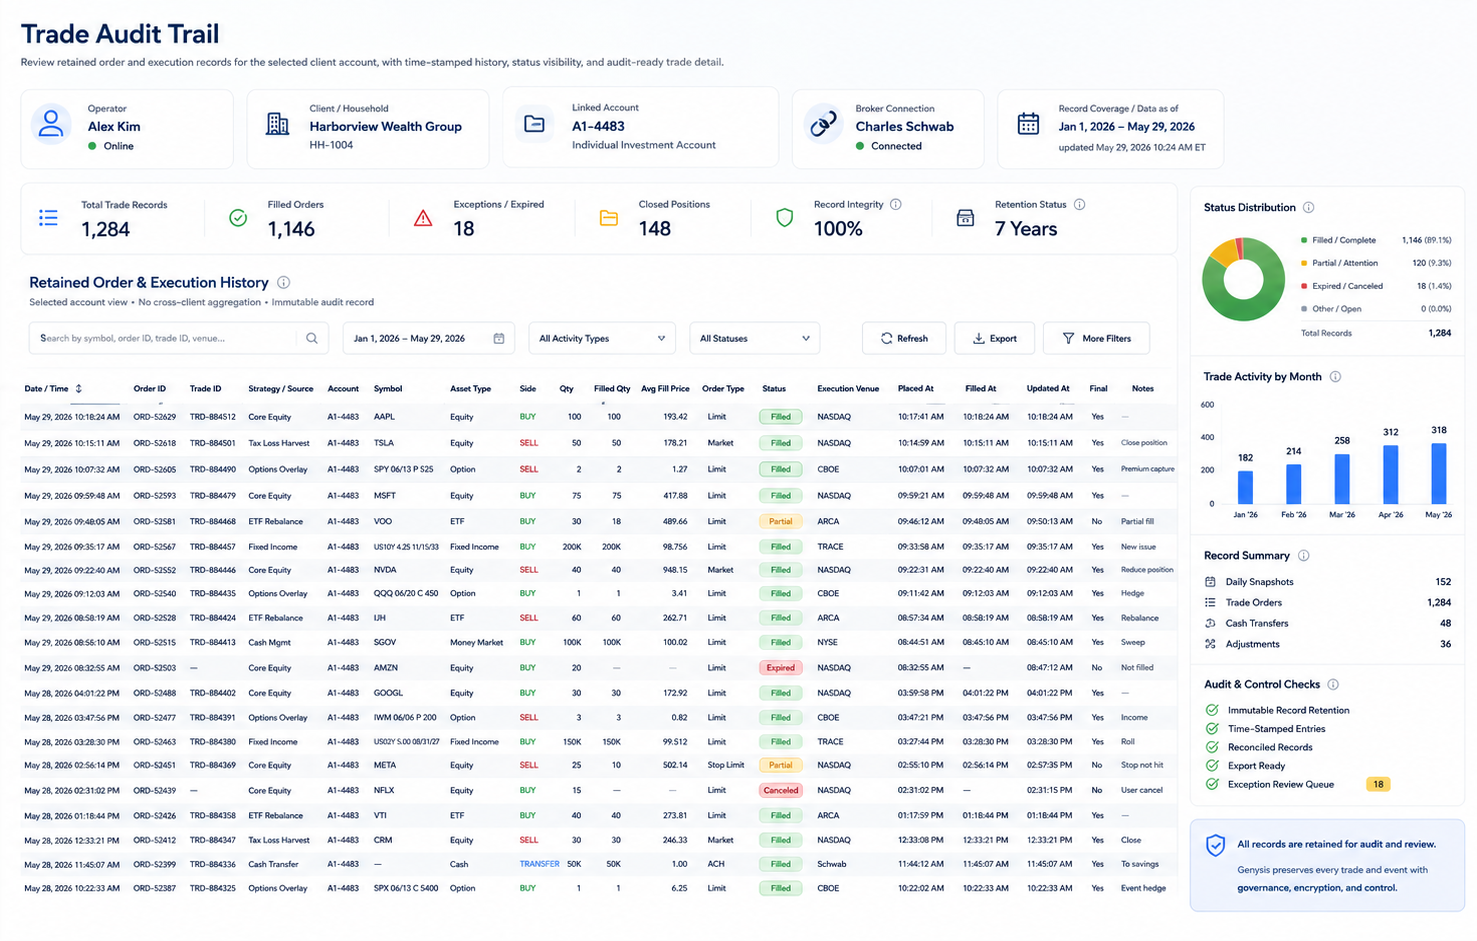This screenshot has height=941, width=1477.
Task: Click the Execution Venue column header
Action: pyautogui.click(x=848, y=389)
